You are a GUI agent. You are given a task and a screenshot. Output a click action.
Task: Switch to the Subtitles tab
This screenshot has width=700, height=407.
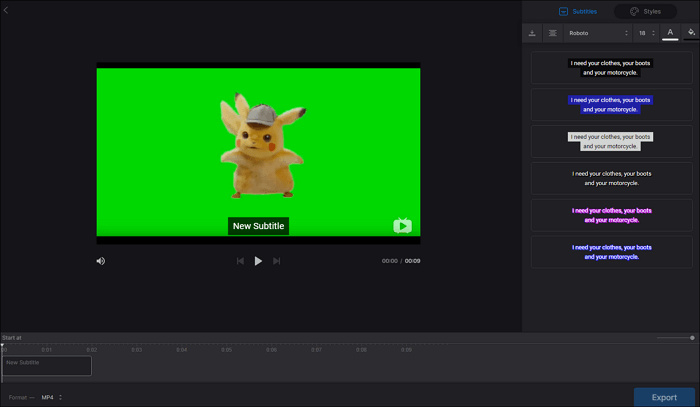pos(579,11)
